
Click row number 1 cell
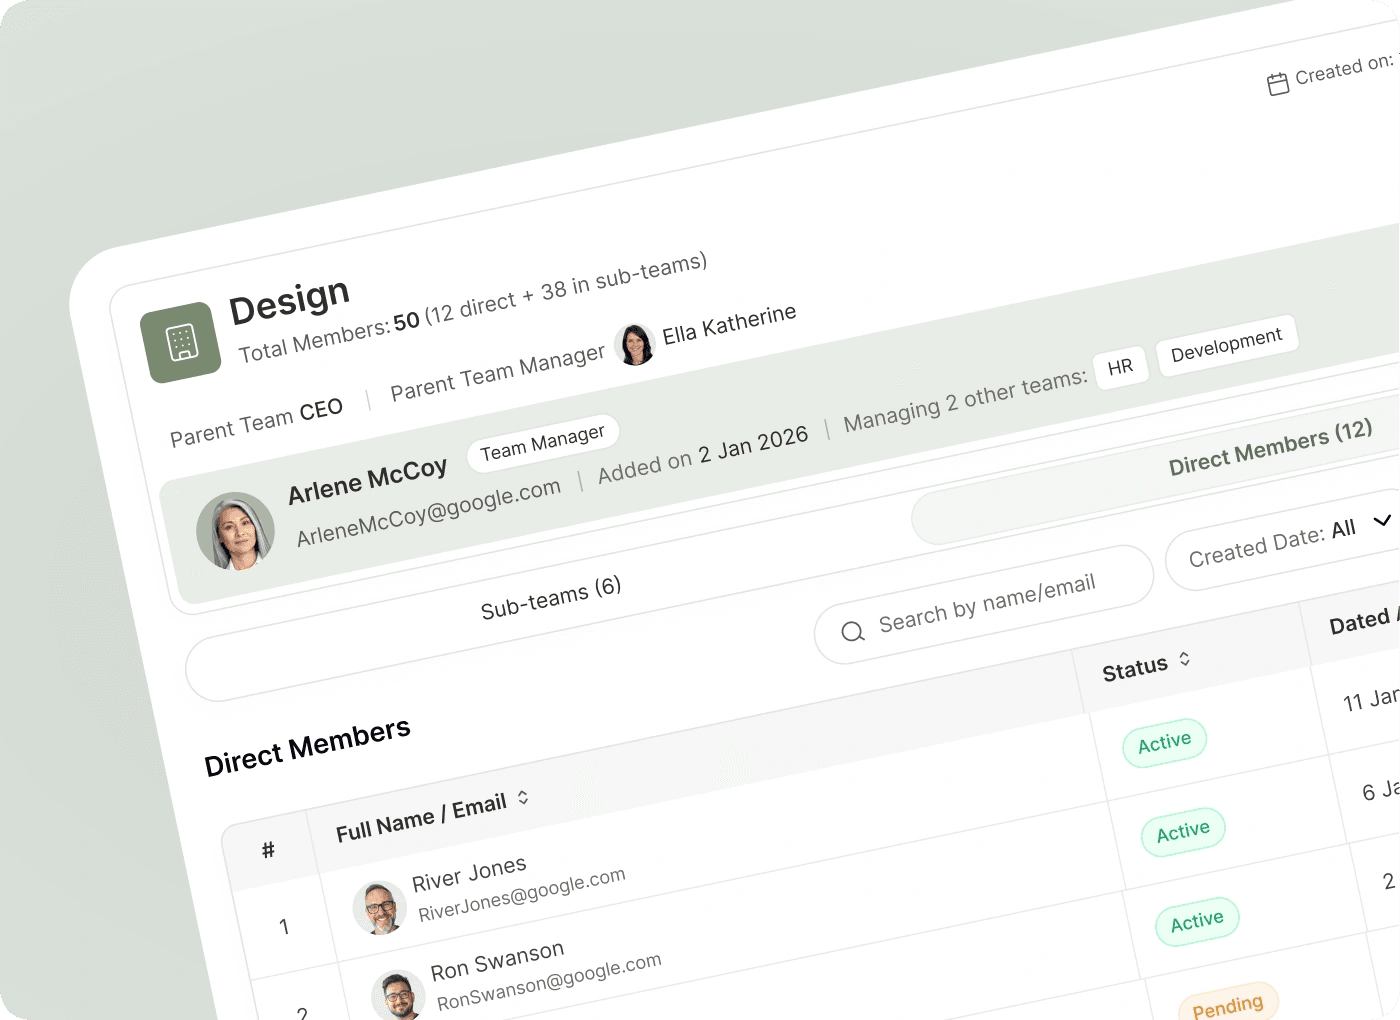(x=284, y=927)
